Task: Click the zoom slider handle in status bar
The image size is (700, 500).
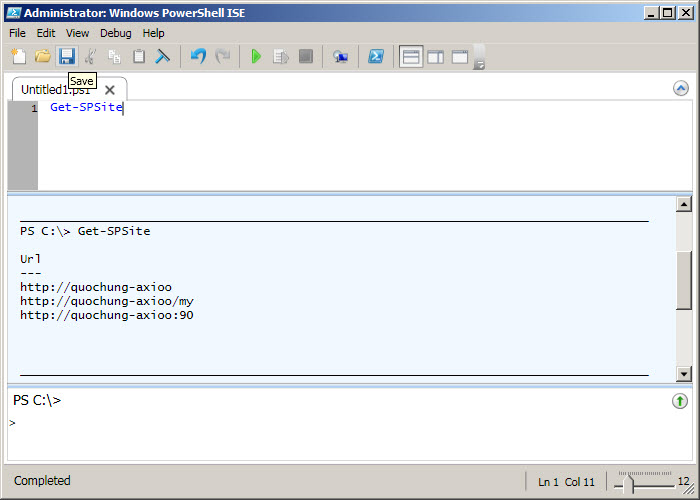Action: pos(629,484)
